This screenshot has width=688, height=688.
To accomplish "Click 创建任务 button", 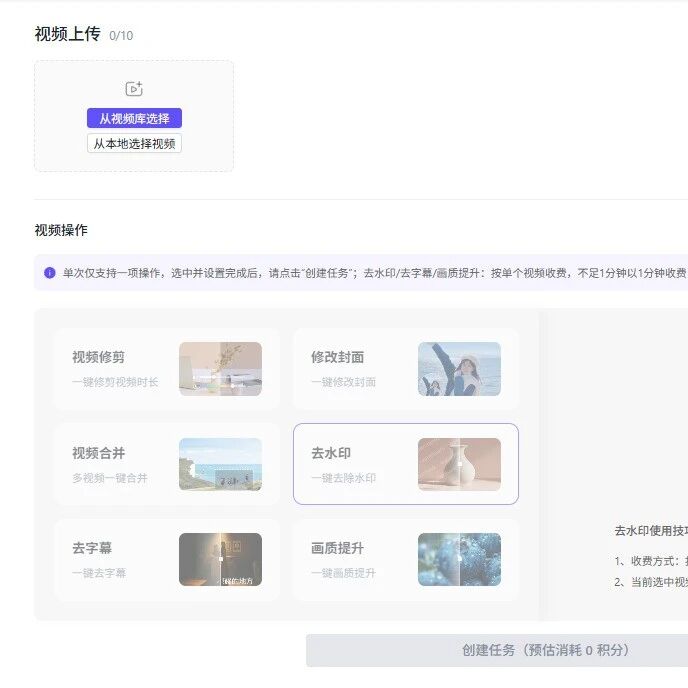I will (497, 650).
